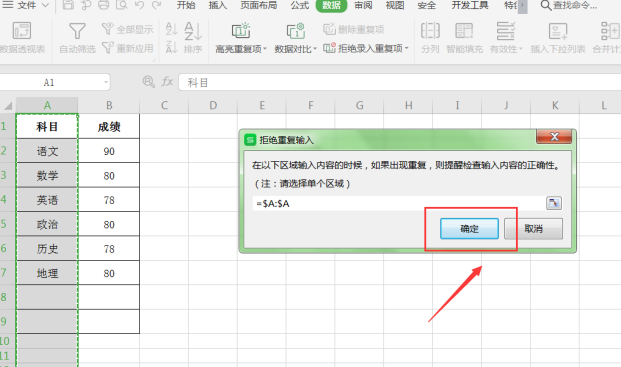Screen dimensions: 621x367
Task: Expand the 文件 menu dropdown arrow
Action: (45, 6)
